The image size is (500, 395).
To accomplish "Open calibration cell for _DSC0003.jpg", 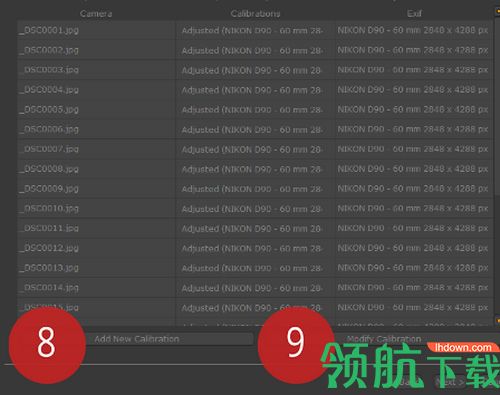I will (255, 70).
